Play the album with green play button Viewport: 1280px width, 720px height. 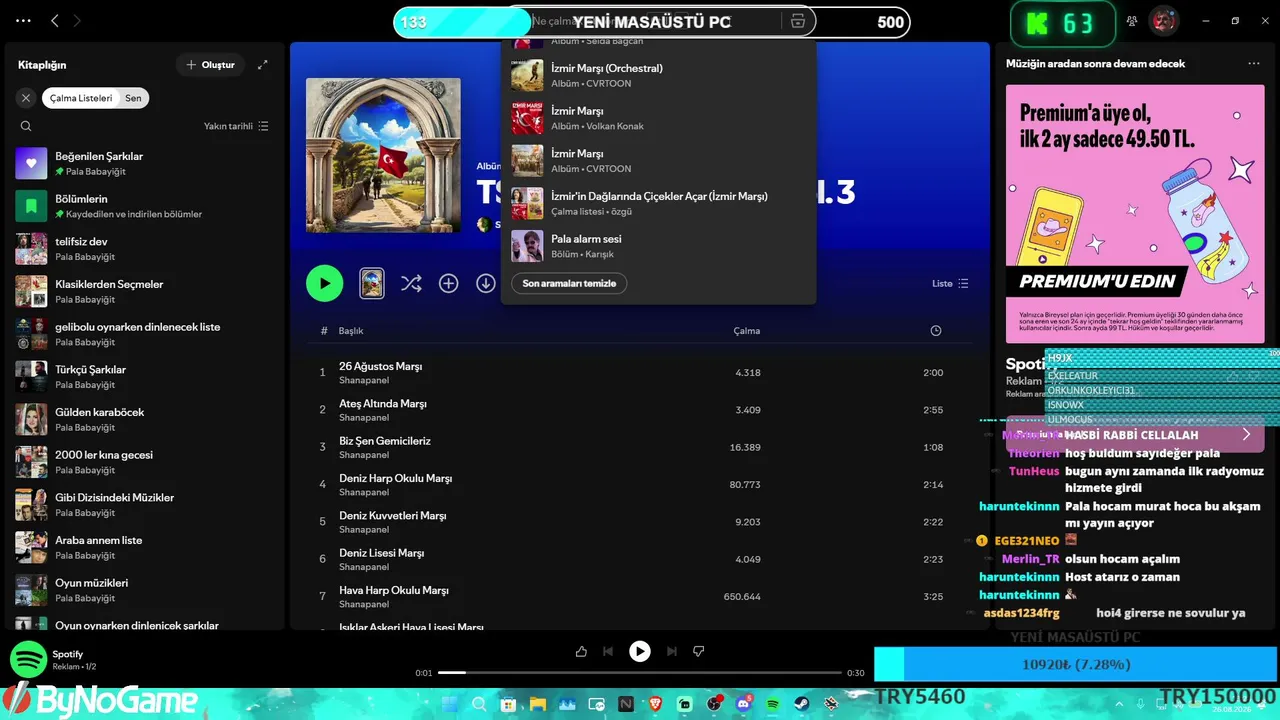324,283
